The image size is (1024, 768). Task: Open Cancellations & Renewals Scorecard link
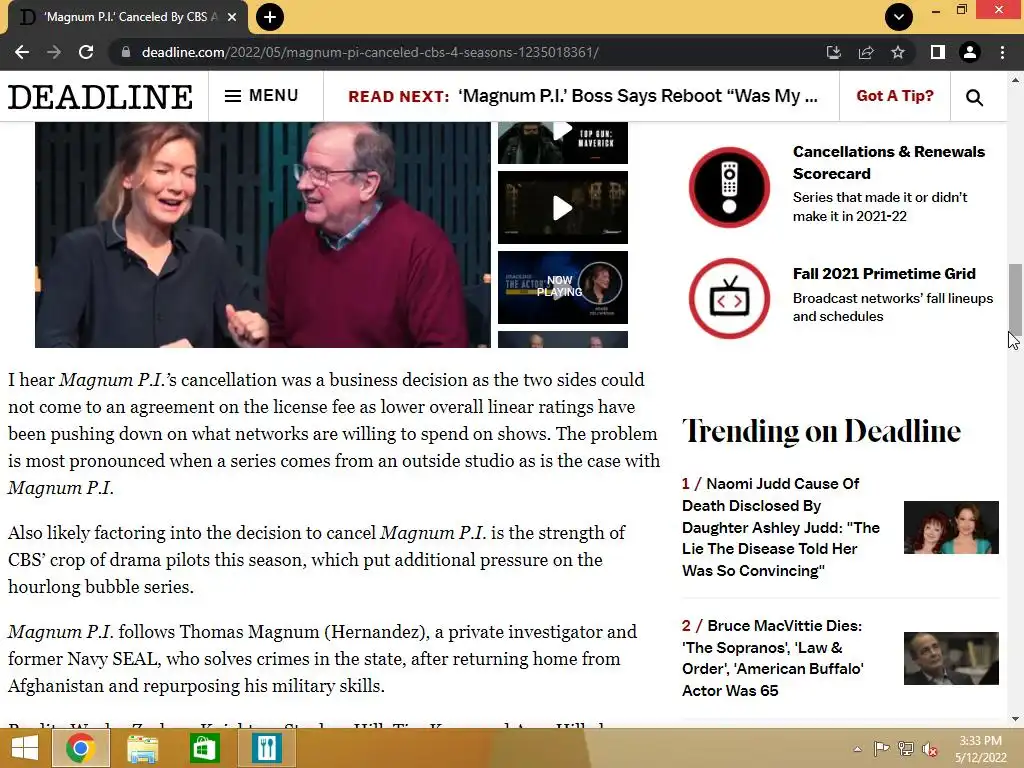(x=888, y=163)
